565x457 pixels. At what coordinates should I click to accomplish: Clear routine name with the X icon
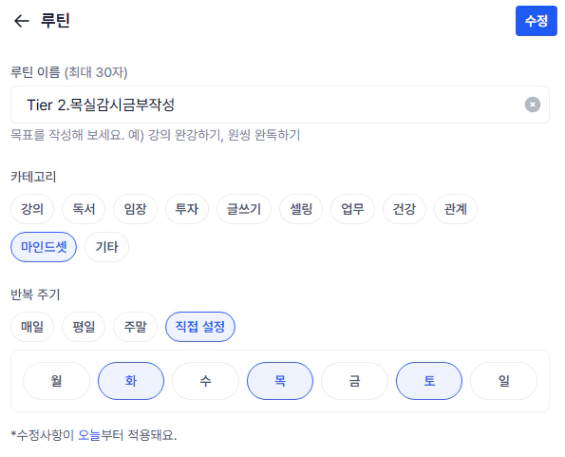[532, 105]
